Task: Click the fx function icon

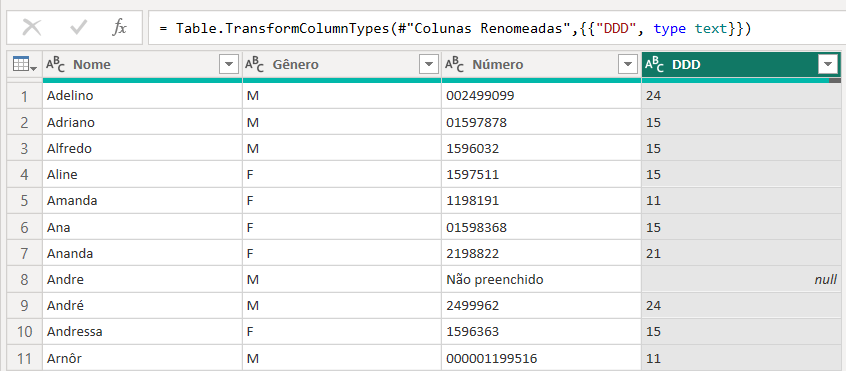Action: [x=119, y=28]
